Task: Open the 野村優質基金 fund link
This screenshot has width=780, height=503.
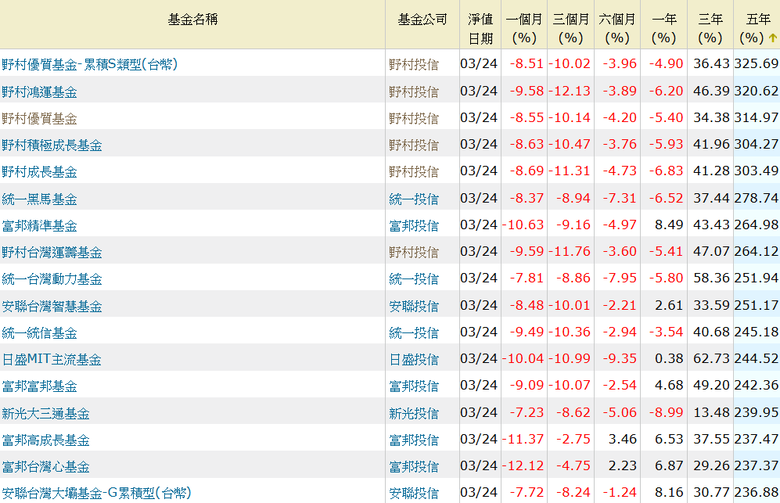Action: click(x=39, y=118)
